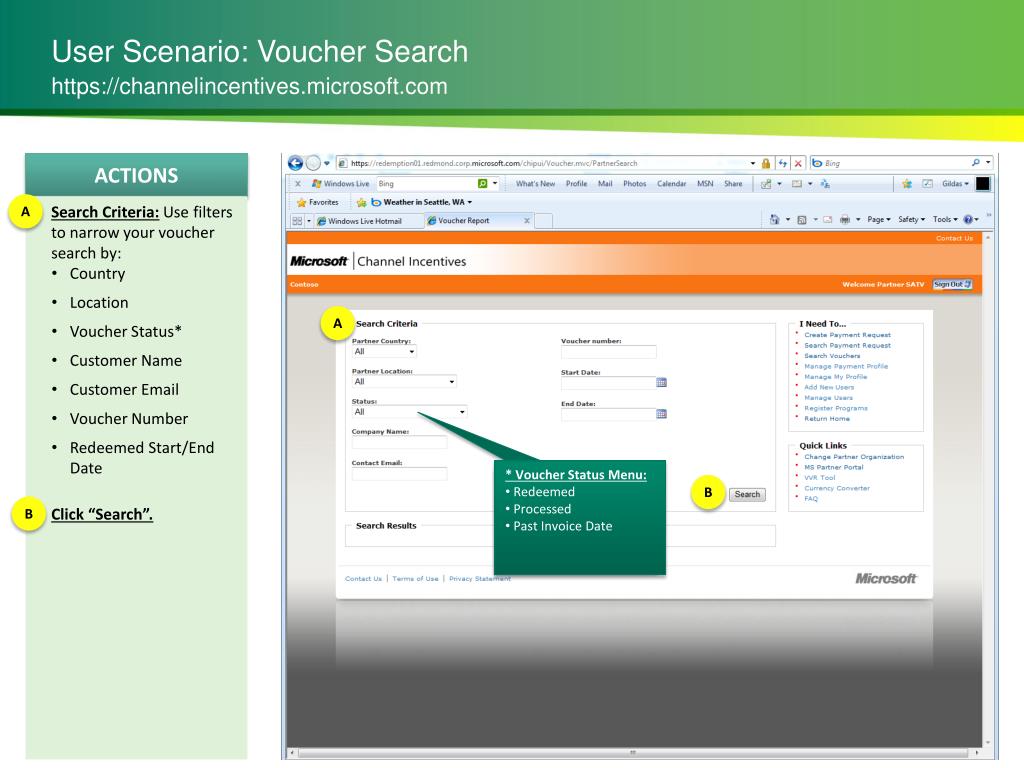Screen dimensions: 1024x768
Task: Click the Print icon in command bar
Action: point(845,219)
